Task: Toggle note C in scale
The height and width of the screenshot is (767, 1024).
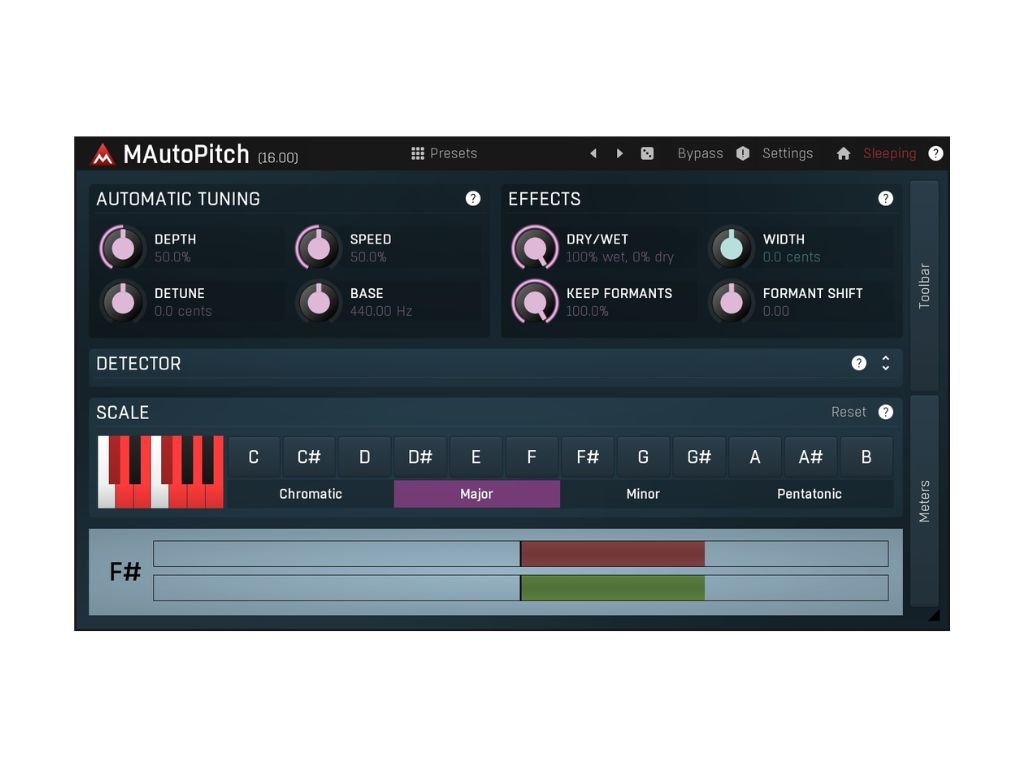Action: (253, 457)
